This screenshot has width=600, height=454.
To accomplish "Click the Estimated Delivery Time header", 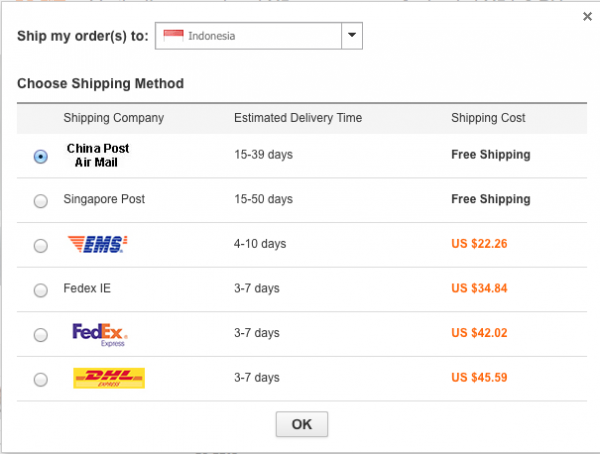I will pos(298,118).
